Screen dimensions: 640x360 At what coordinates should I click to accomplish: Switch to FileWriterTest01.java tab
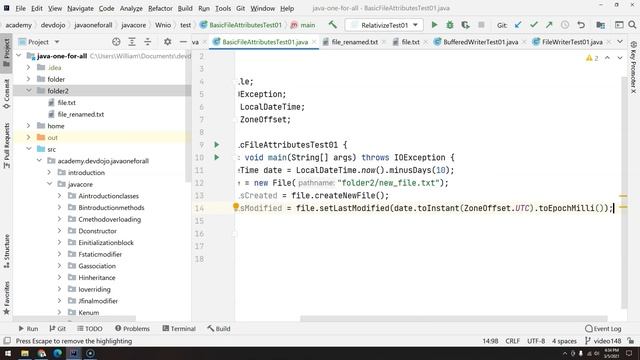click(x=572, y=42)
